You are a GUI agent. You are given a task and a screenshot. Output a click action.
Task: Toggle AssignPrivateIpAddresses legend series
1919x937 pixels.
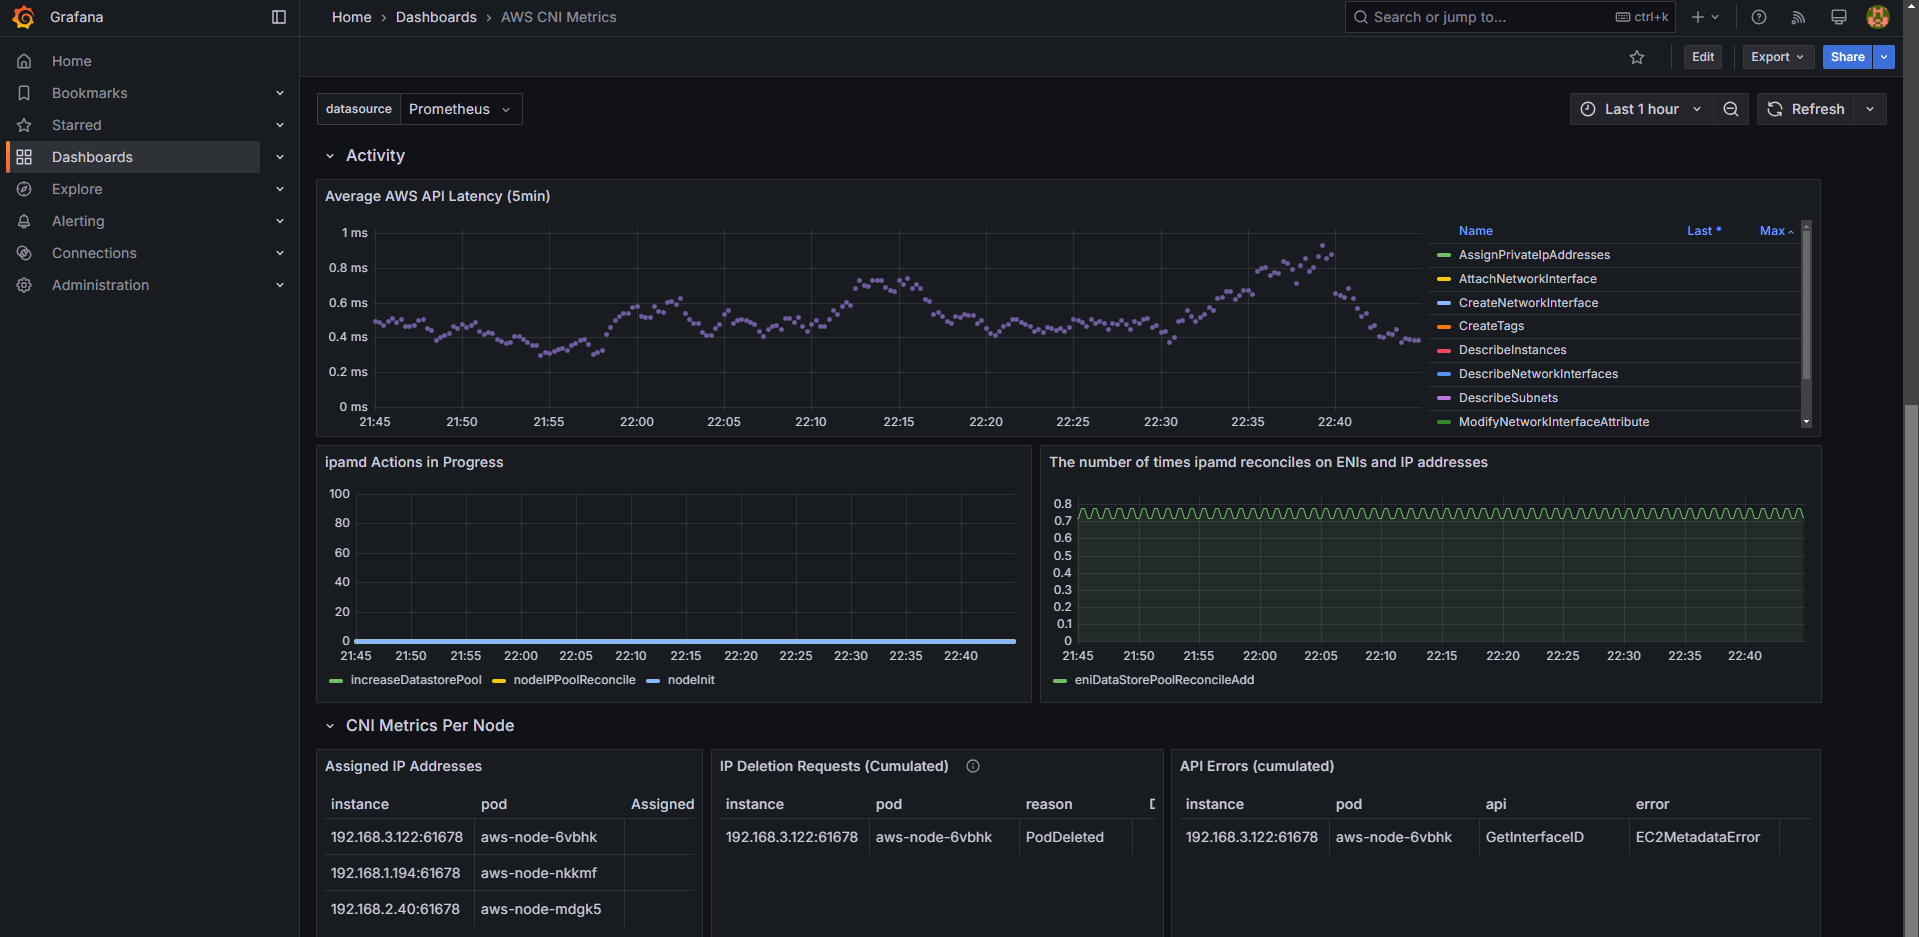tap(1534, 255)
